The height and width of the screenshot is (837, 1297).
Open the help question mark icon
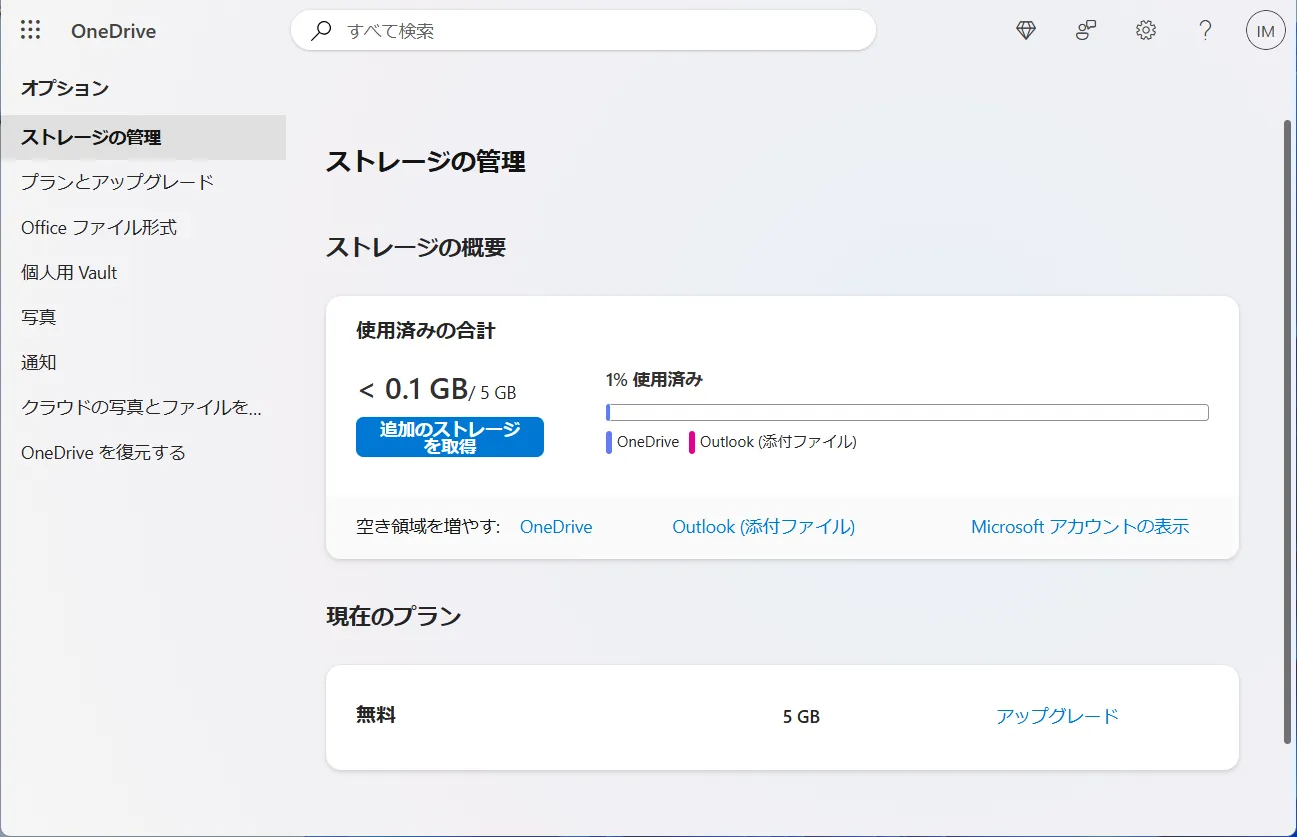coord(1206,31)
